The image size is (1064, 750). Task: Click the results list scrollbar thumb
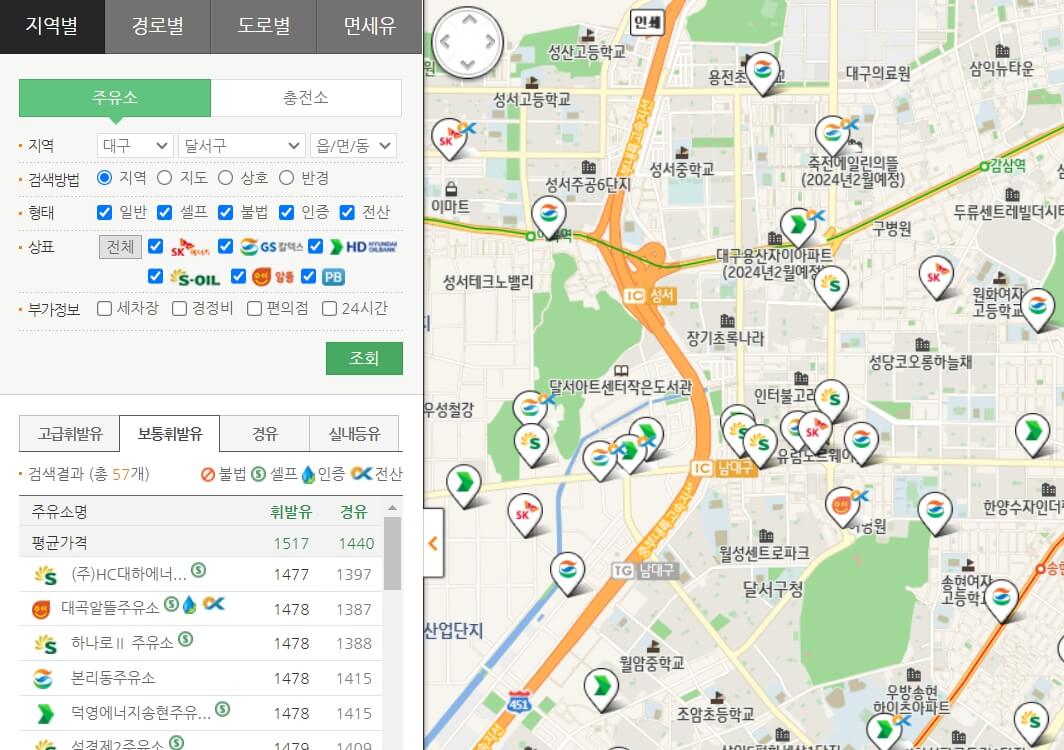392,553
